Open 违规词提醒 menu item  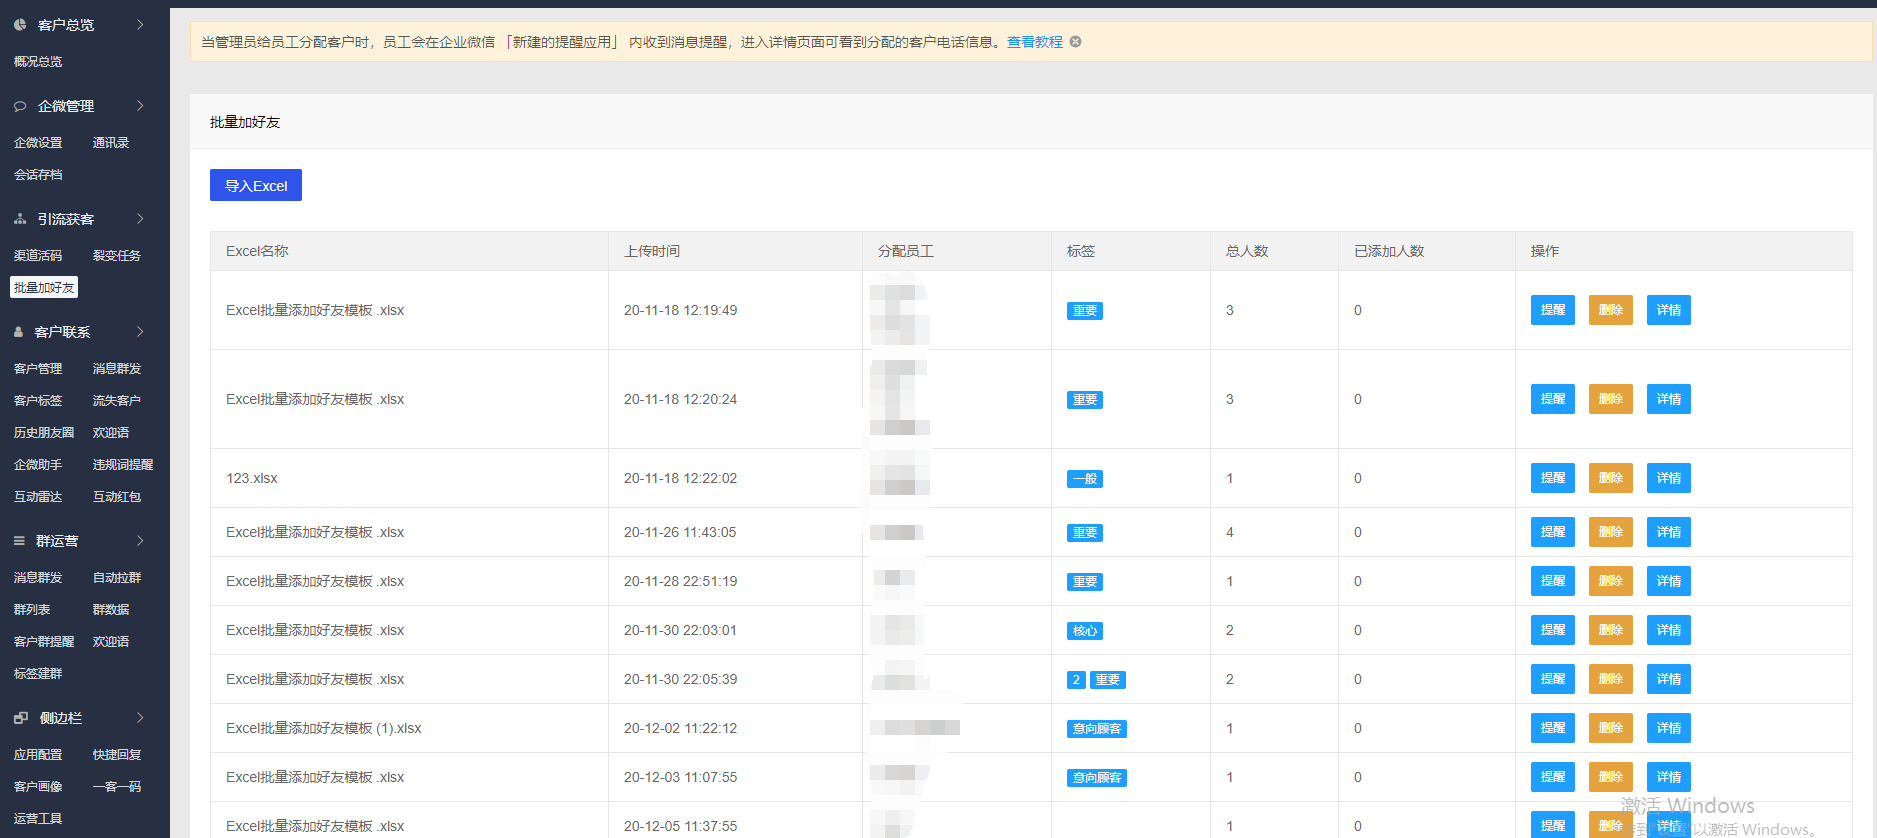pos(123,465)
